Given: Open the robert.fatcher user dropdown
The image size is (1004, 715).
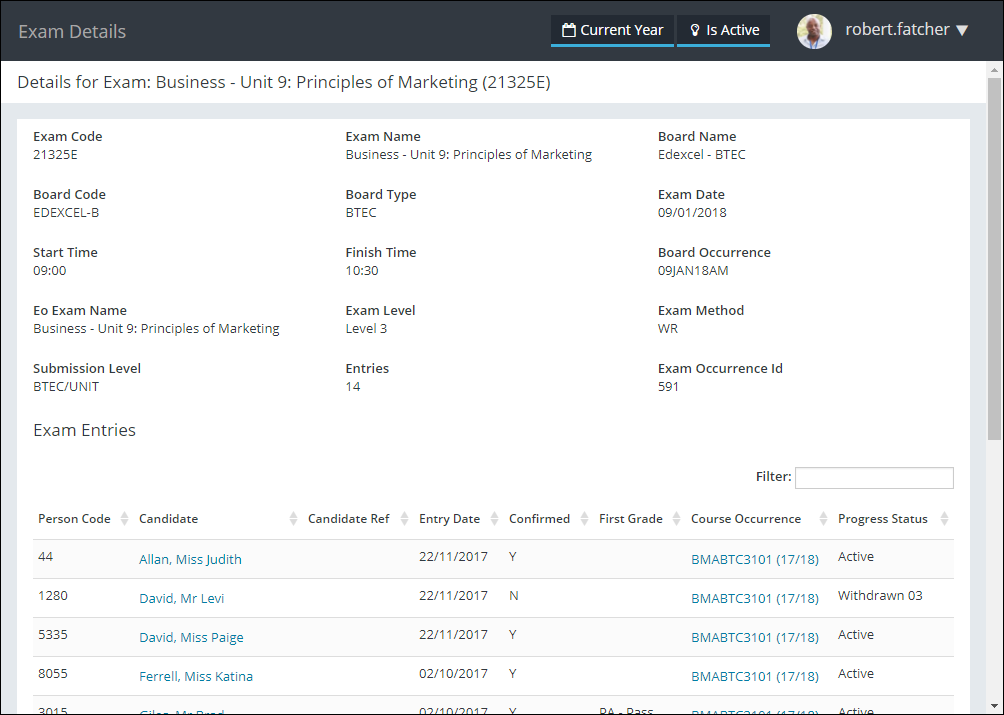Looking at the screenshot, I should coord(906,30).
